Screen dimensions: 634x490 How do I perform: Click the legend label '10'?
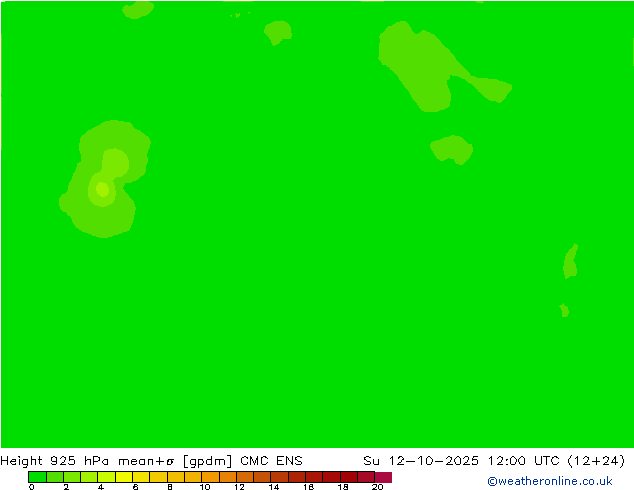click(205, 487)
